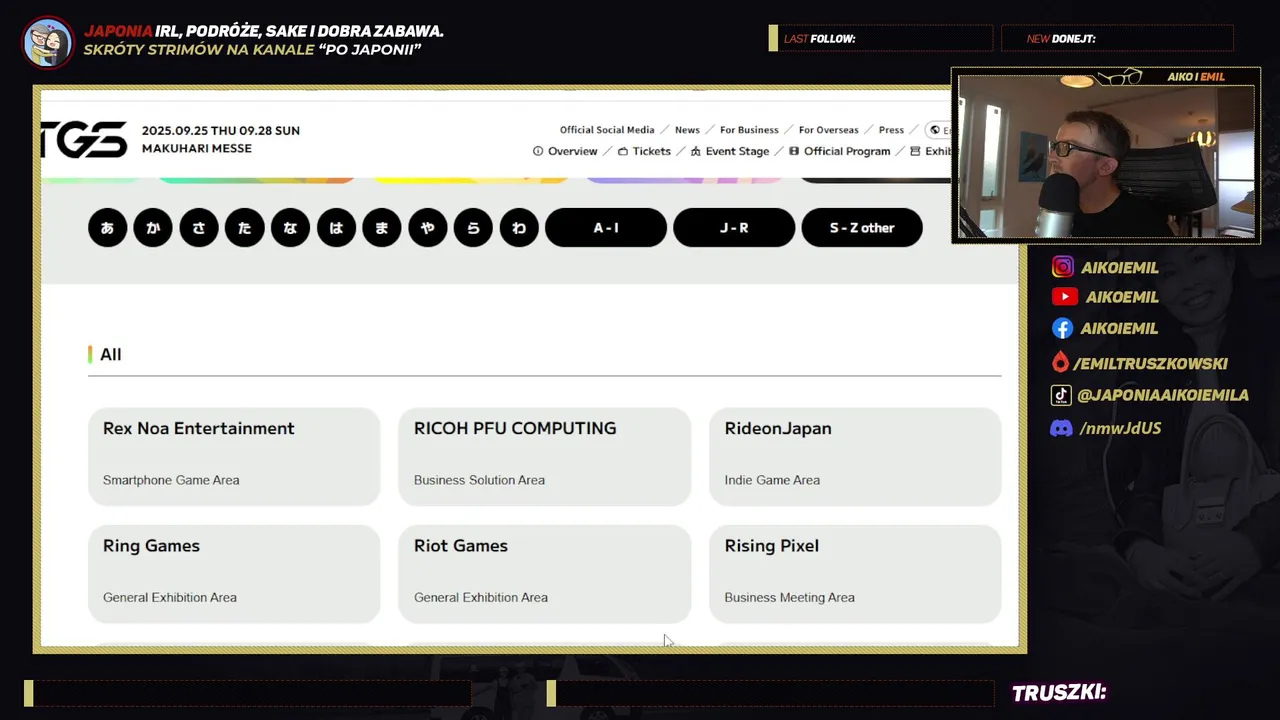The image size is (1280, 720).
Task: Go to the Overview page
Action: pos(572,151)
